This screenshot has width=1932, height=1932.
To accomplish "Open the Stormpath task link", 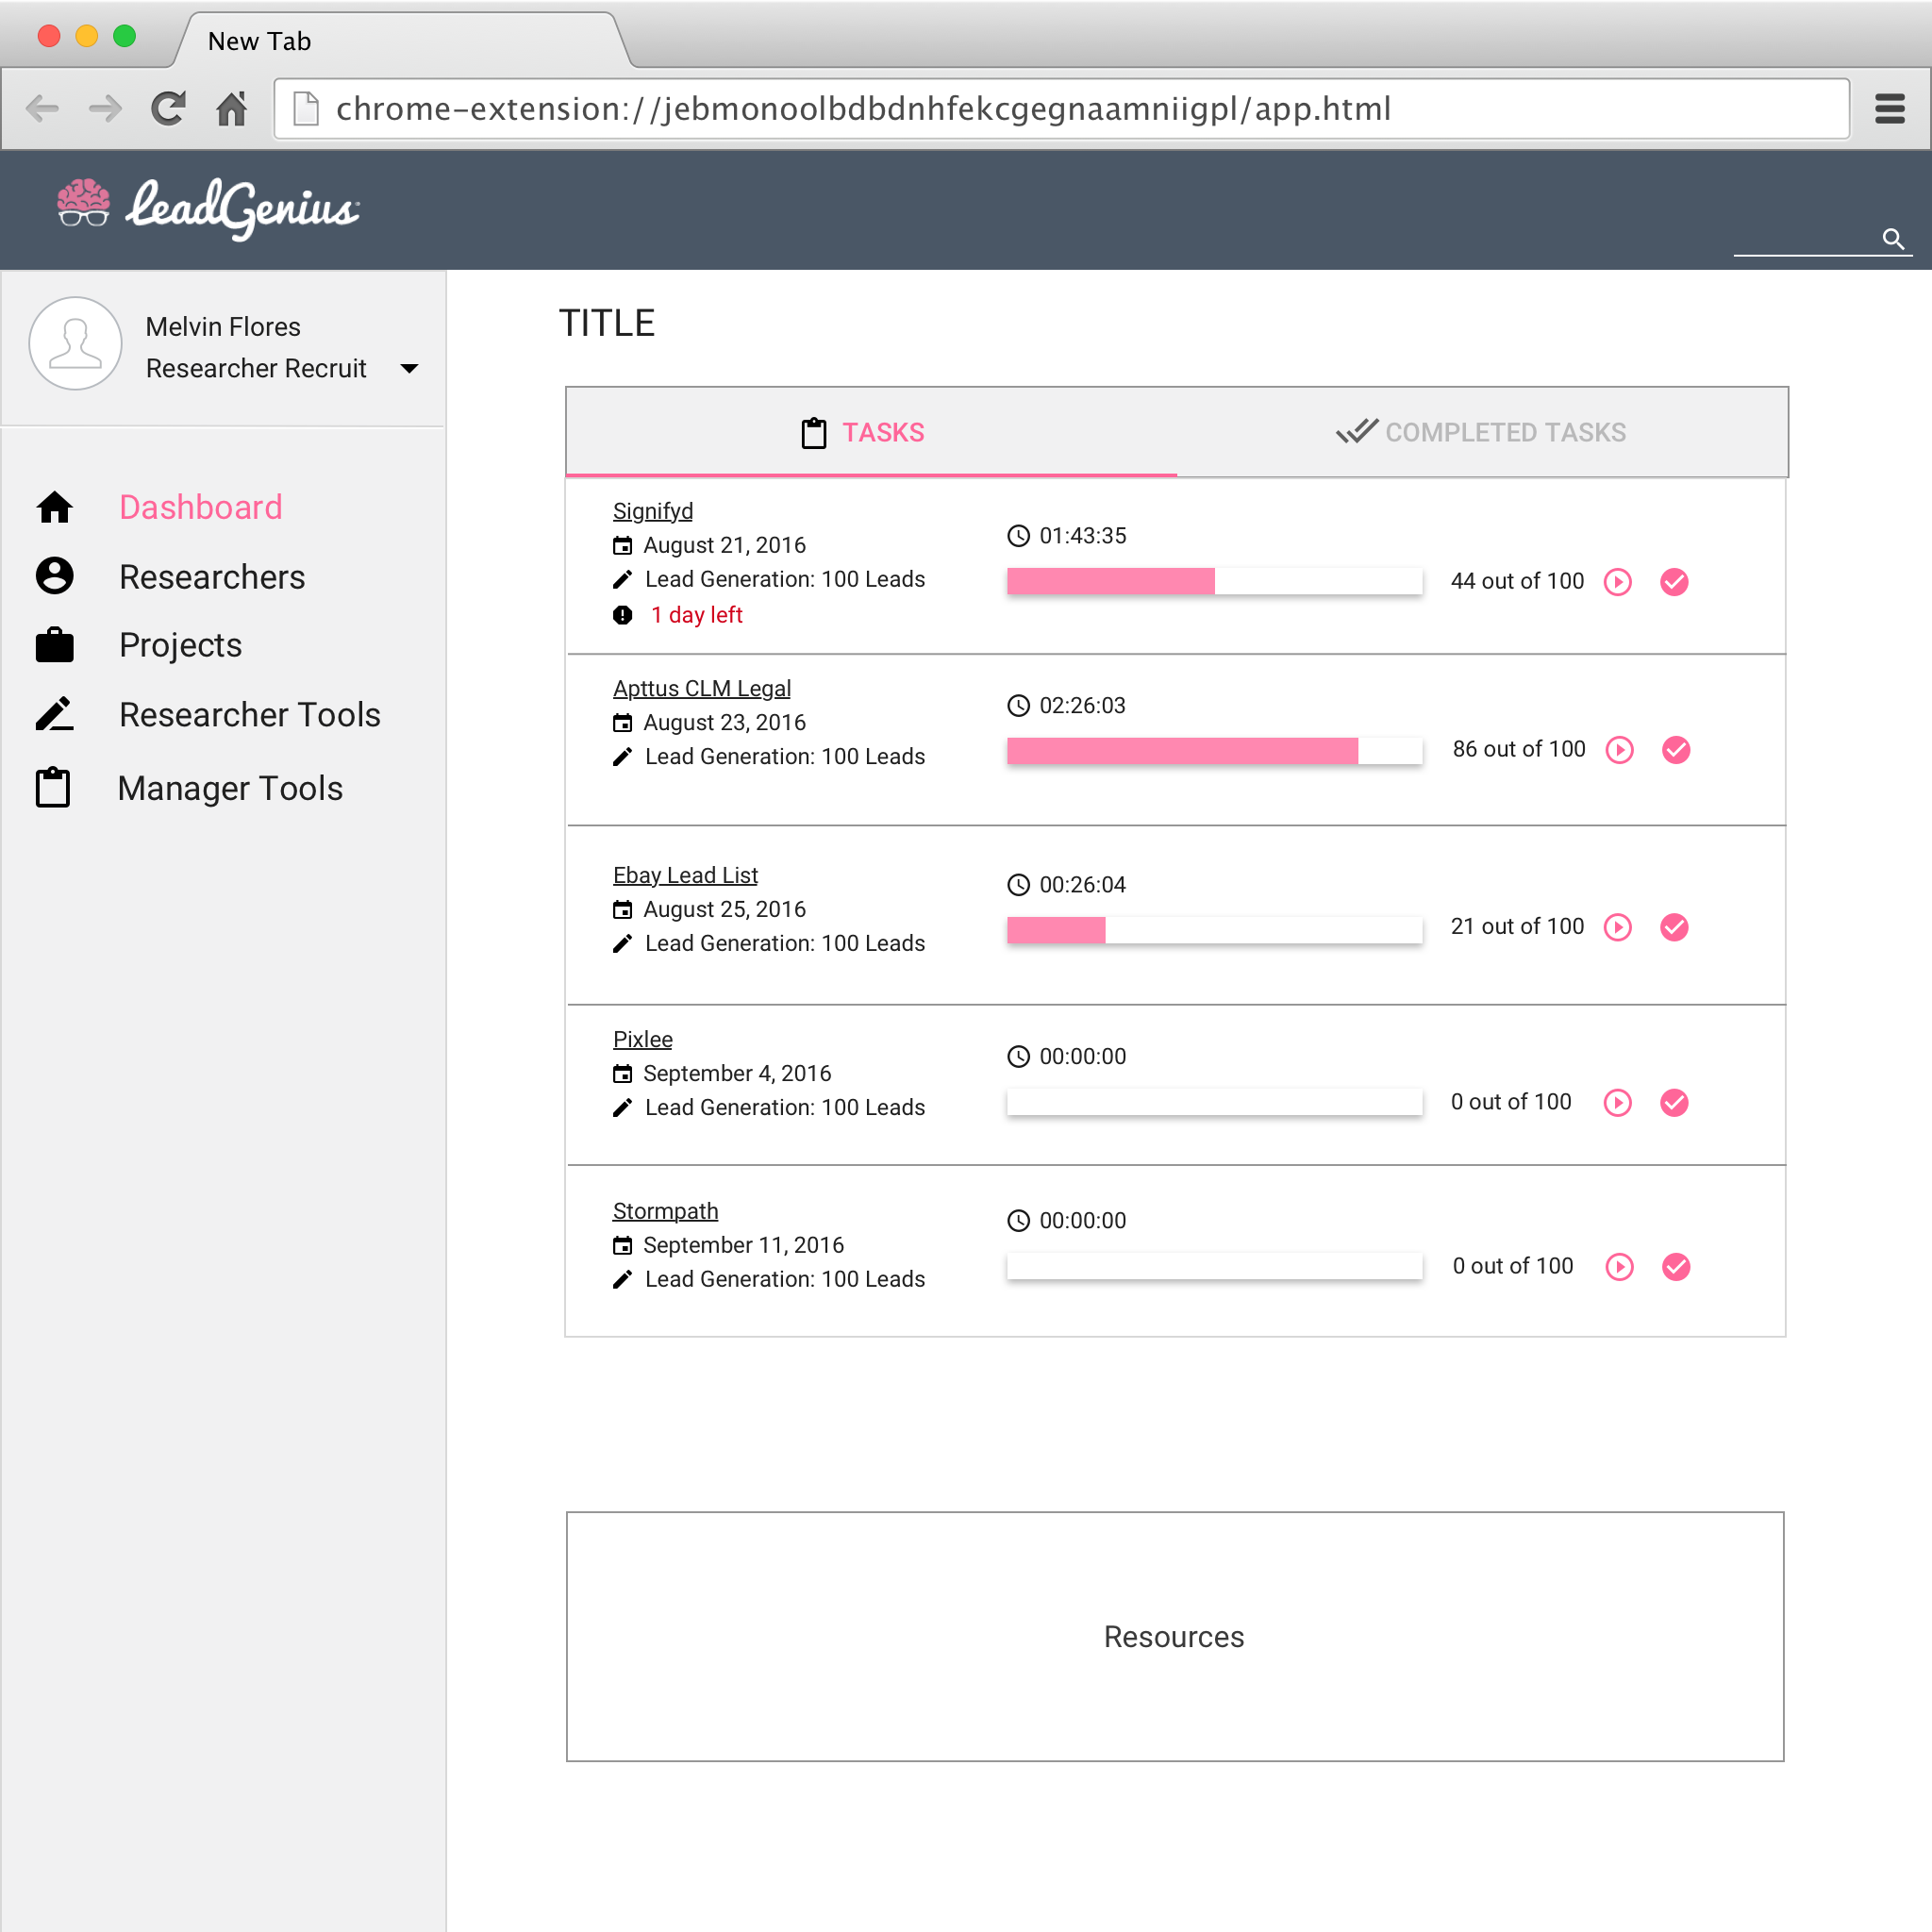I will click(665, 1211).
